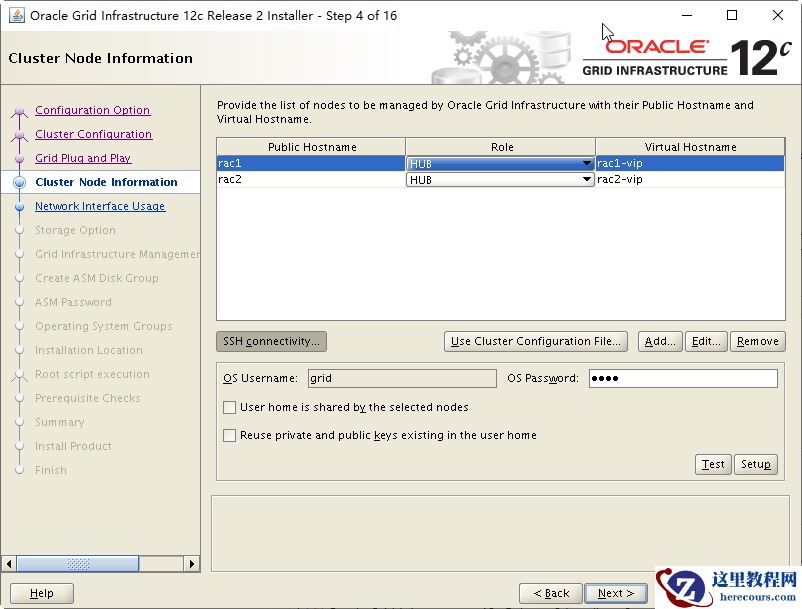Click the Summary step label
The image size is (802, 609).
click(x=60, y=422)
